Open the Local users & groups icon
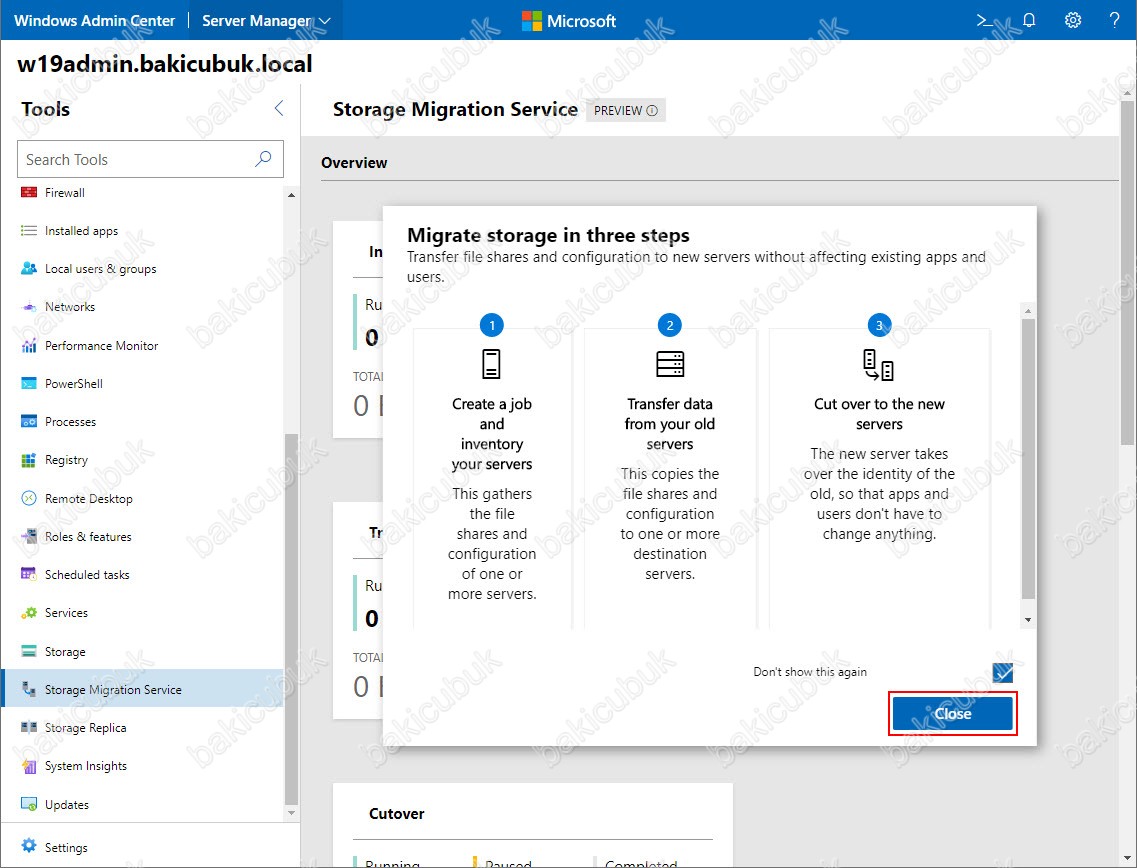 pyautogui.click(x=29, y=268)
